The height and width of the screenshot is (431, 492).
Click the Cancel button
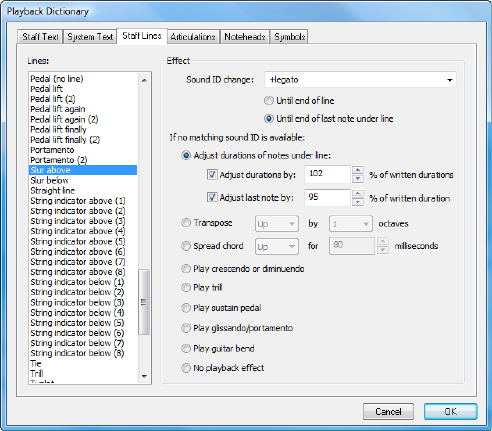388,412
